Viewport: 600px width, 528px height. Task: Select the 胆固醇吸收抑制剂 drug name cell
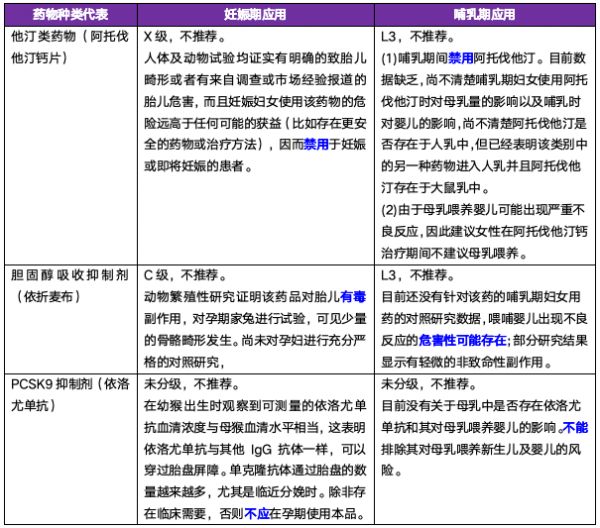69,282
